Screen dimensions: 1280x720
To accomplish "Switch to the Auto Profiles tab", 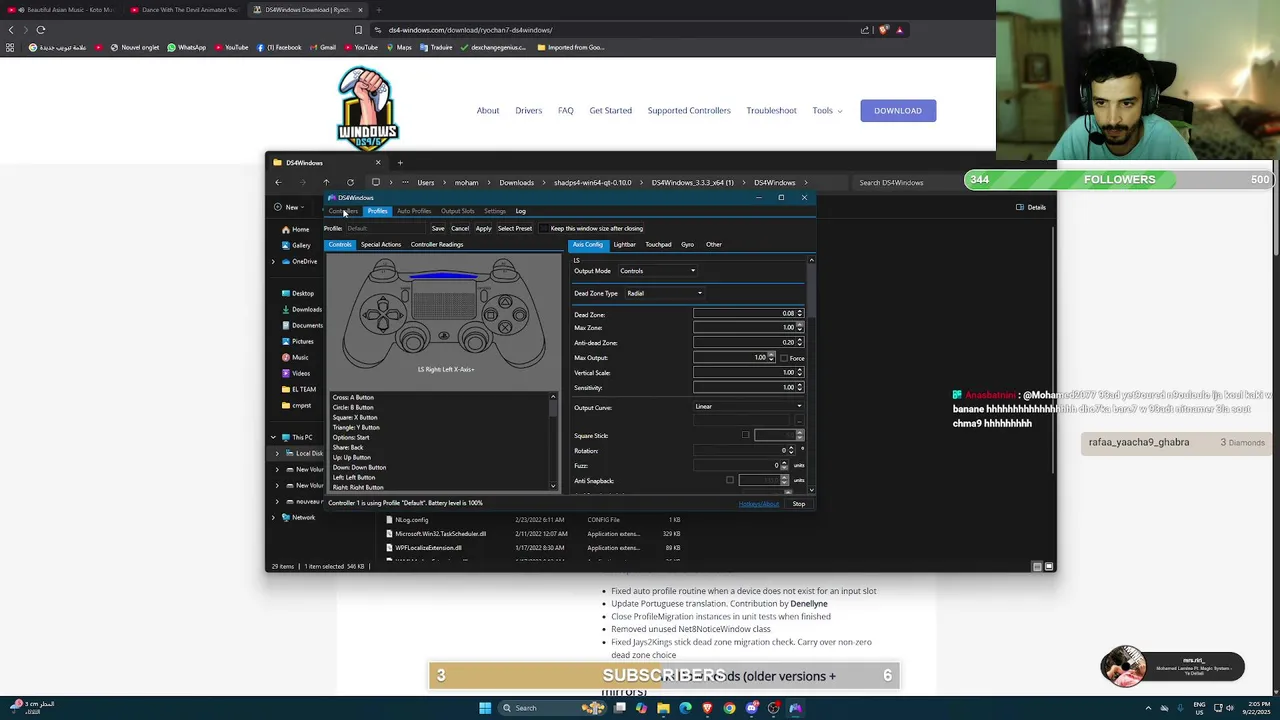I will (414, 211).
